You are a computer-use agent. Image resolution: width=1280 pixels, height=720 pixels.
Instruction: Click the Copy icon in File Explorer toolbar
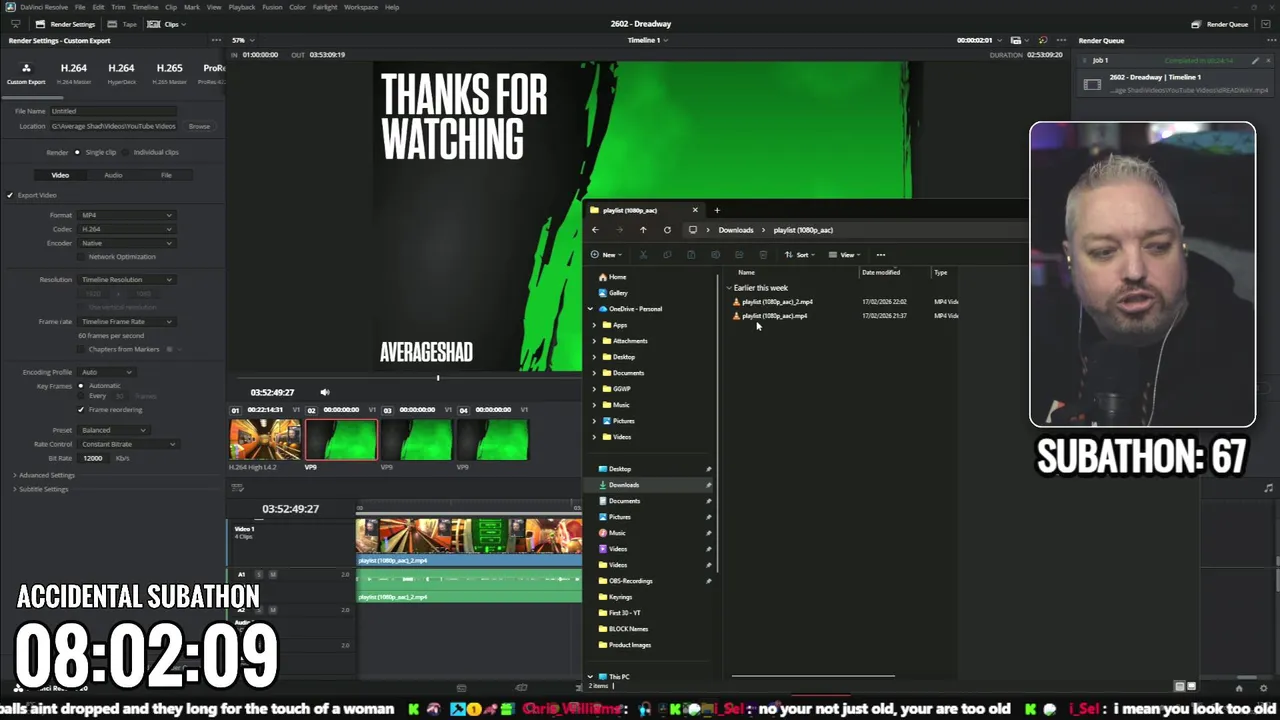click(667, 255)
